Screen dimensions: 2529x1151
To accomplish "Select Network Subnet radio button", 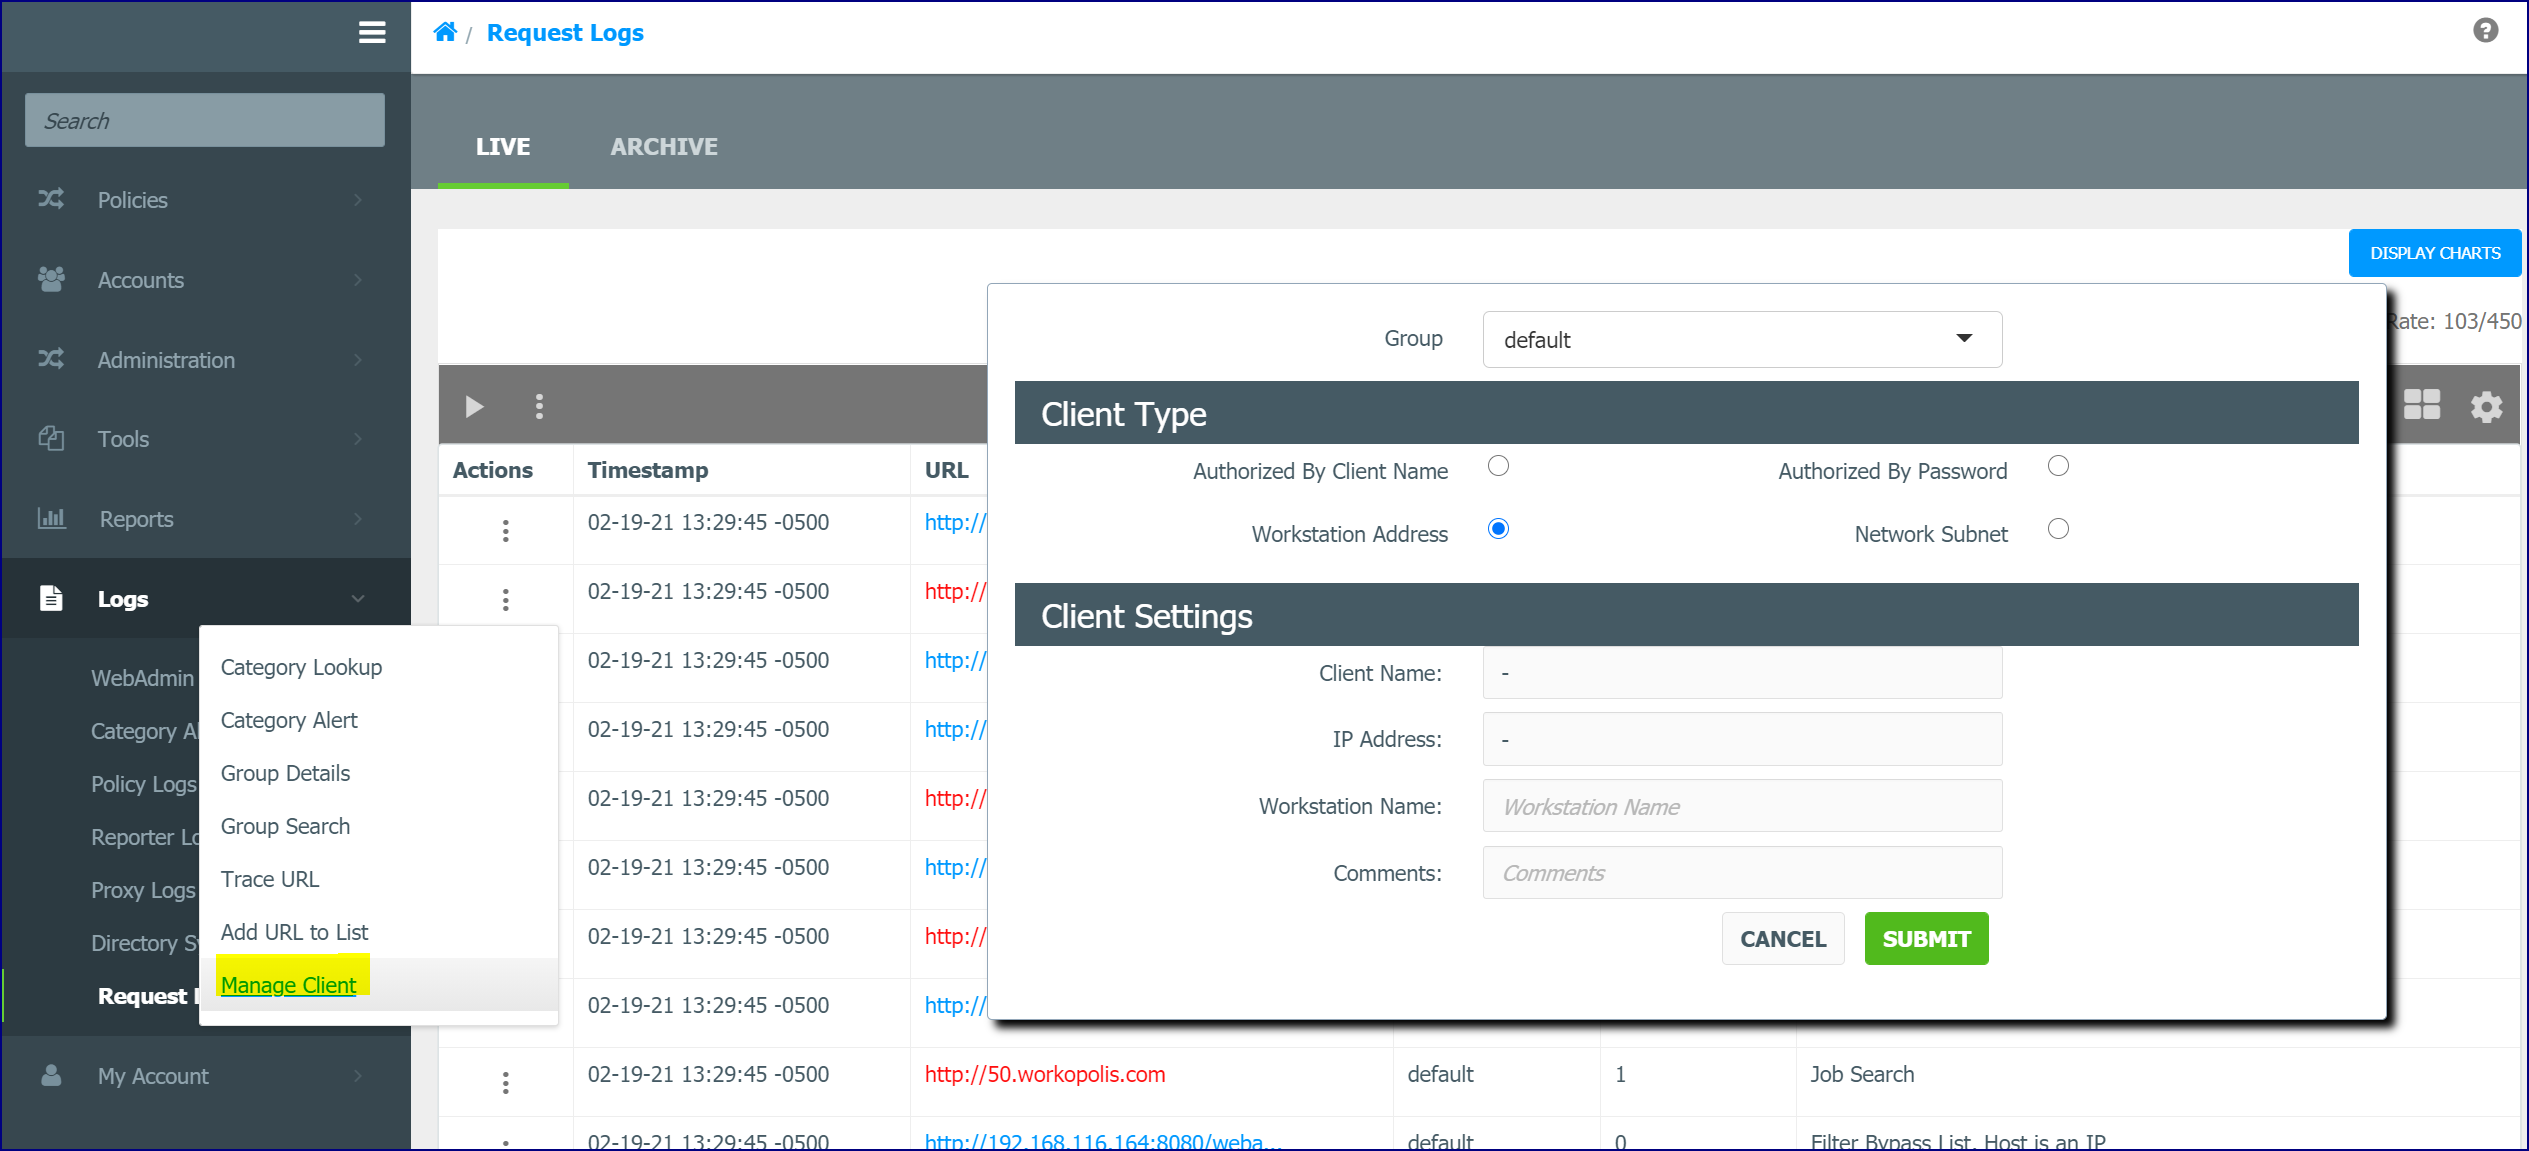I will coord(2058,529).
